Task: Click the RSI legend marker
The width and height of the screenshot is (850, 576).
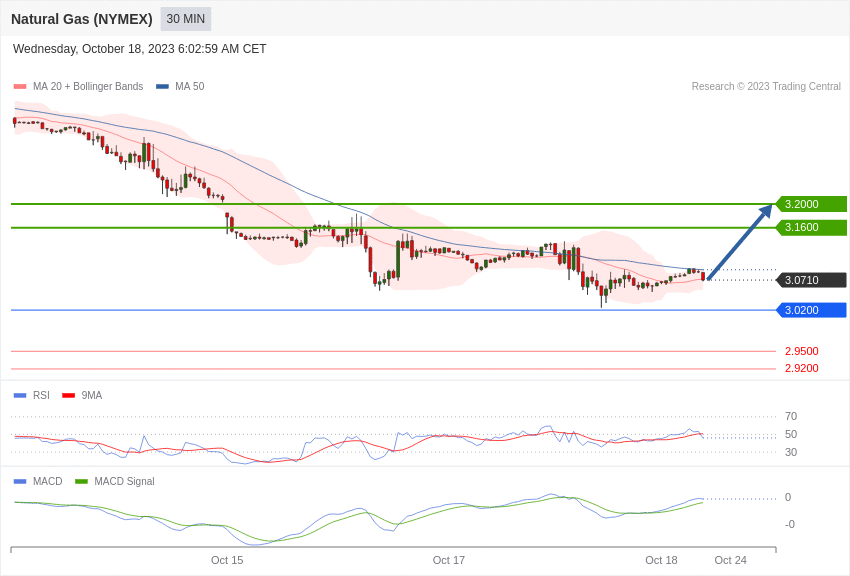Action: coord(20,396)
